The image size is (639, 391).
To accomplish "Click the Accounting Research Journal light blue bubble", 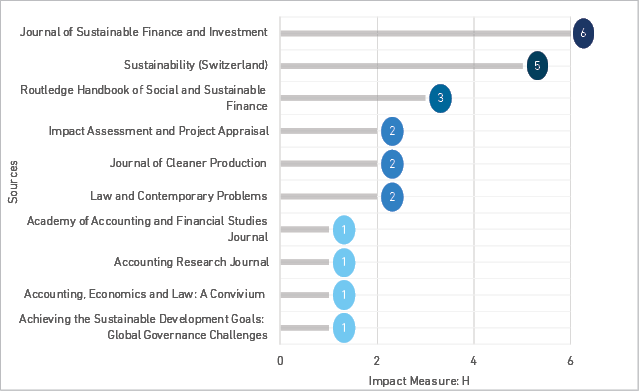I will (344, 262).
